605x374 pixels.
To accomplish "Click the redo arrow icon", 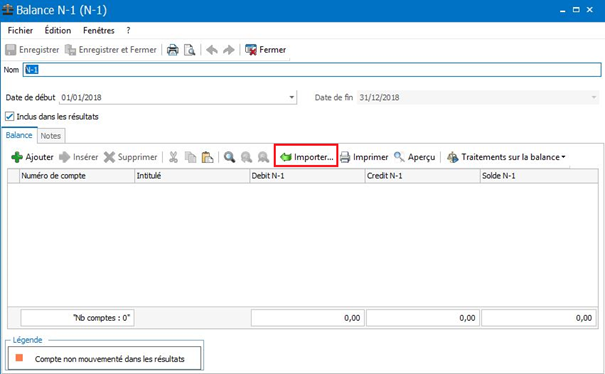I will click(229, 50).
